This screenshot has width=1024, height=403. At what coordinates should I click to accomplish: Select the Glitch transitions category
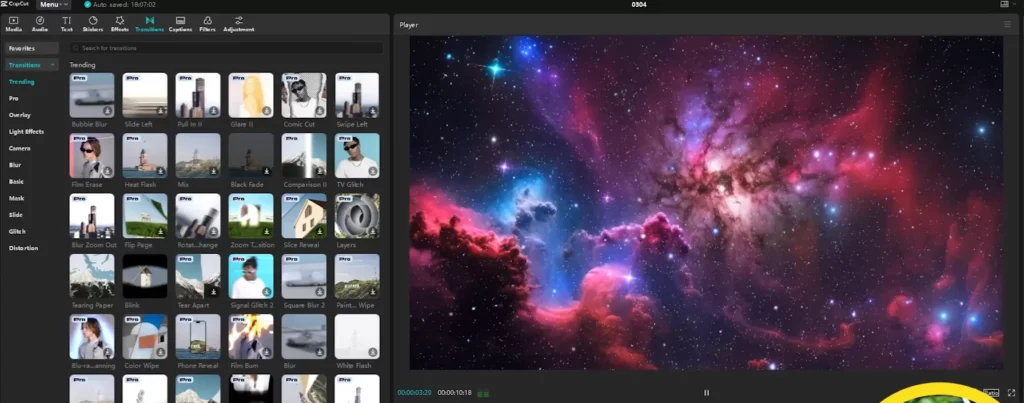tap(16, 231)
